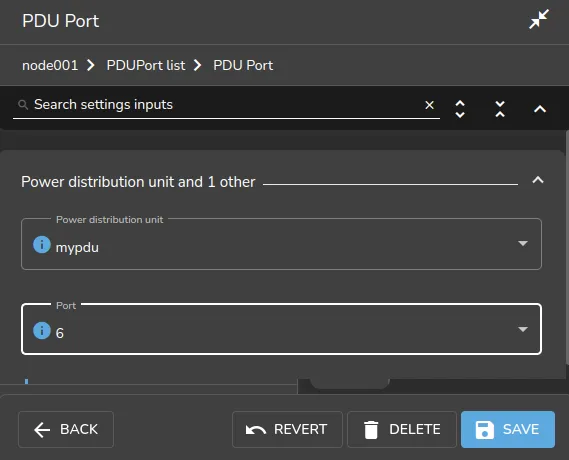Image resolution: width=569 pixels, height=460 pixels.
Task: Click the mypdu value text
Action: pos(77,248)
